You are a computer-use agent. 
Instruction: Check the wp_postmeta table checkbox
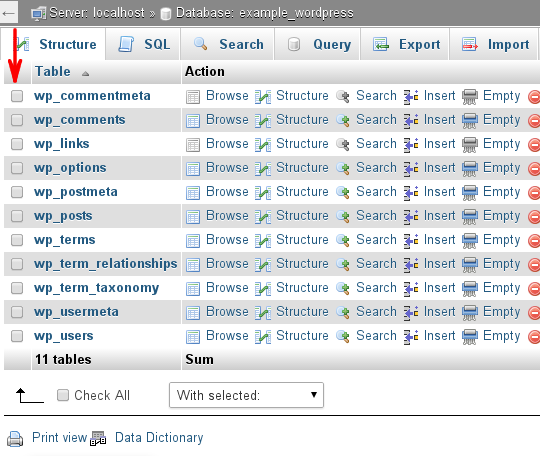17,192
